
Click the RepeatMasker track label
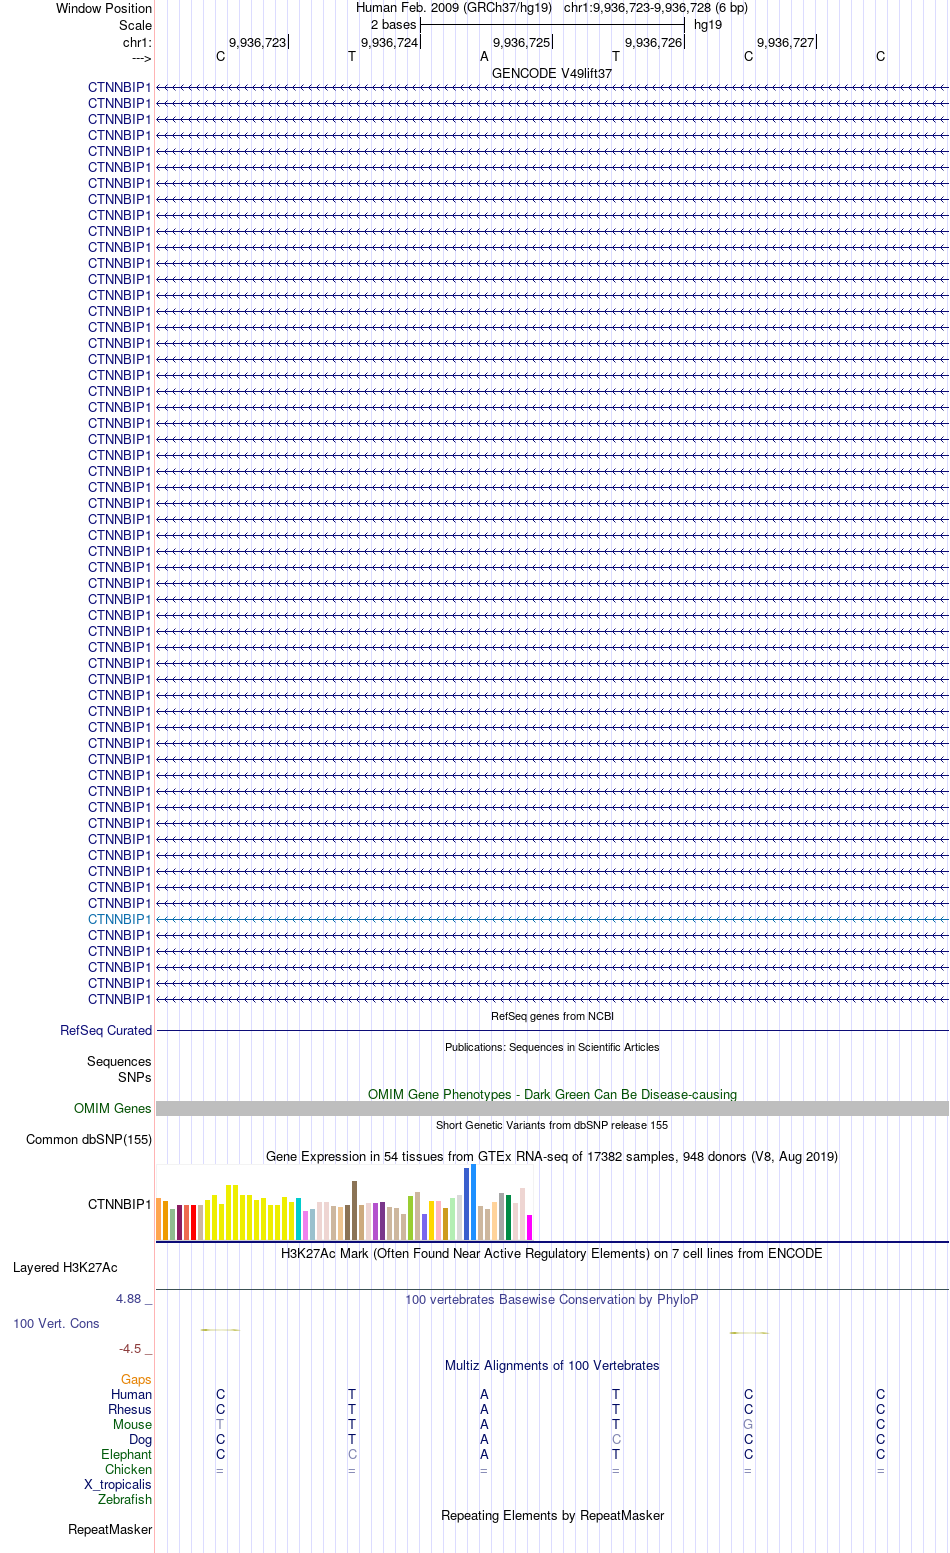click(110, 1529)
